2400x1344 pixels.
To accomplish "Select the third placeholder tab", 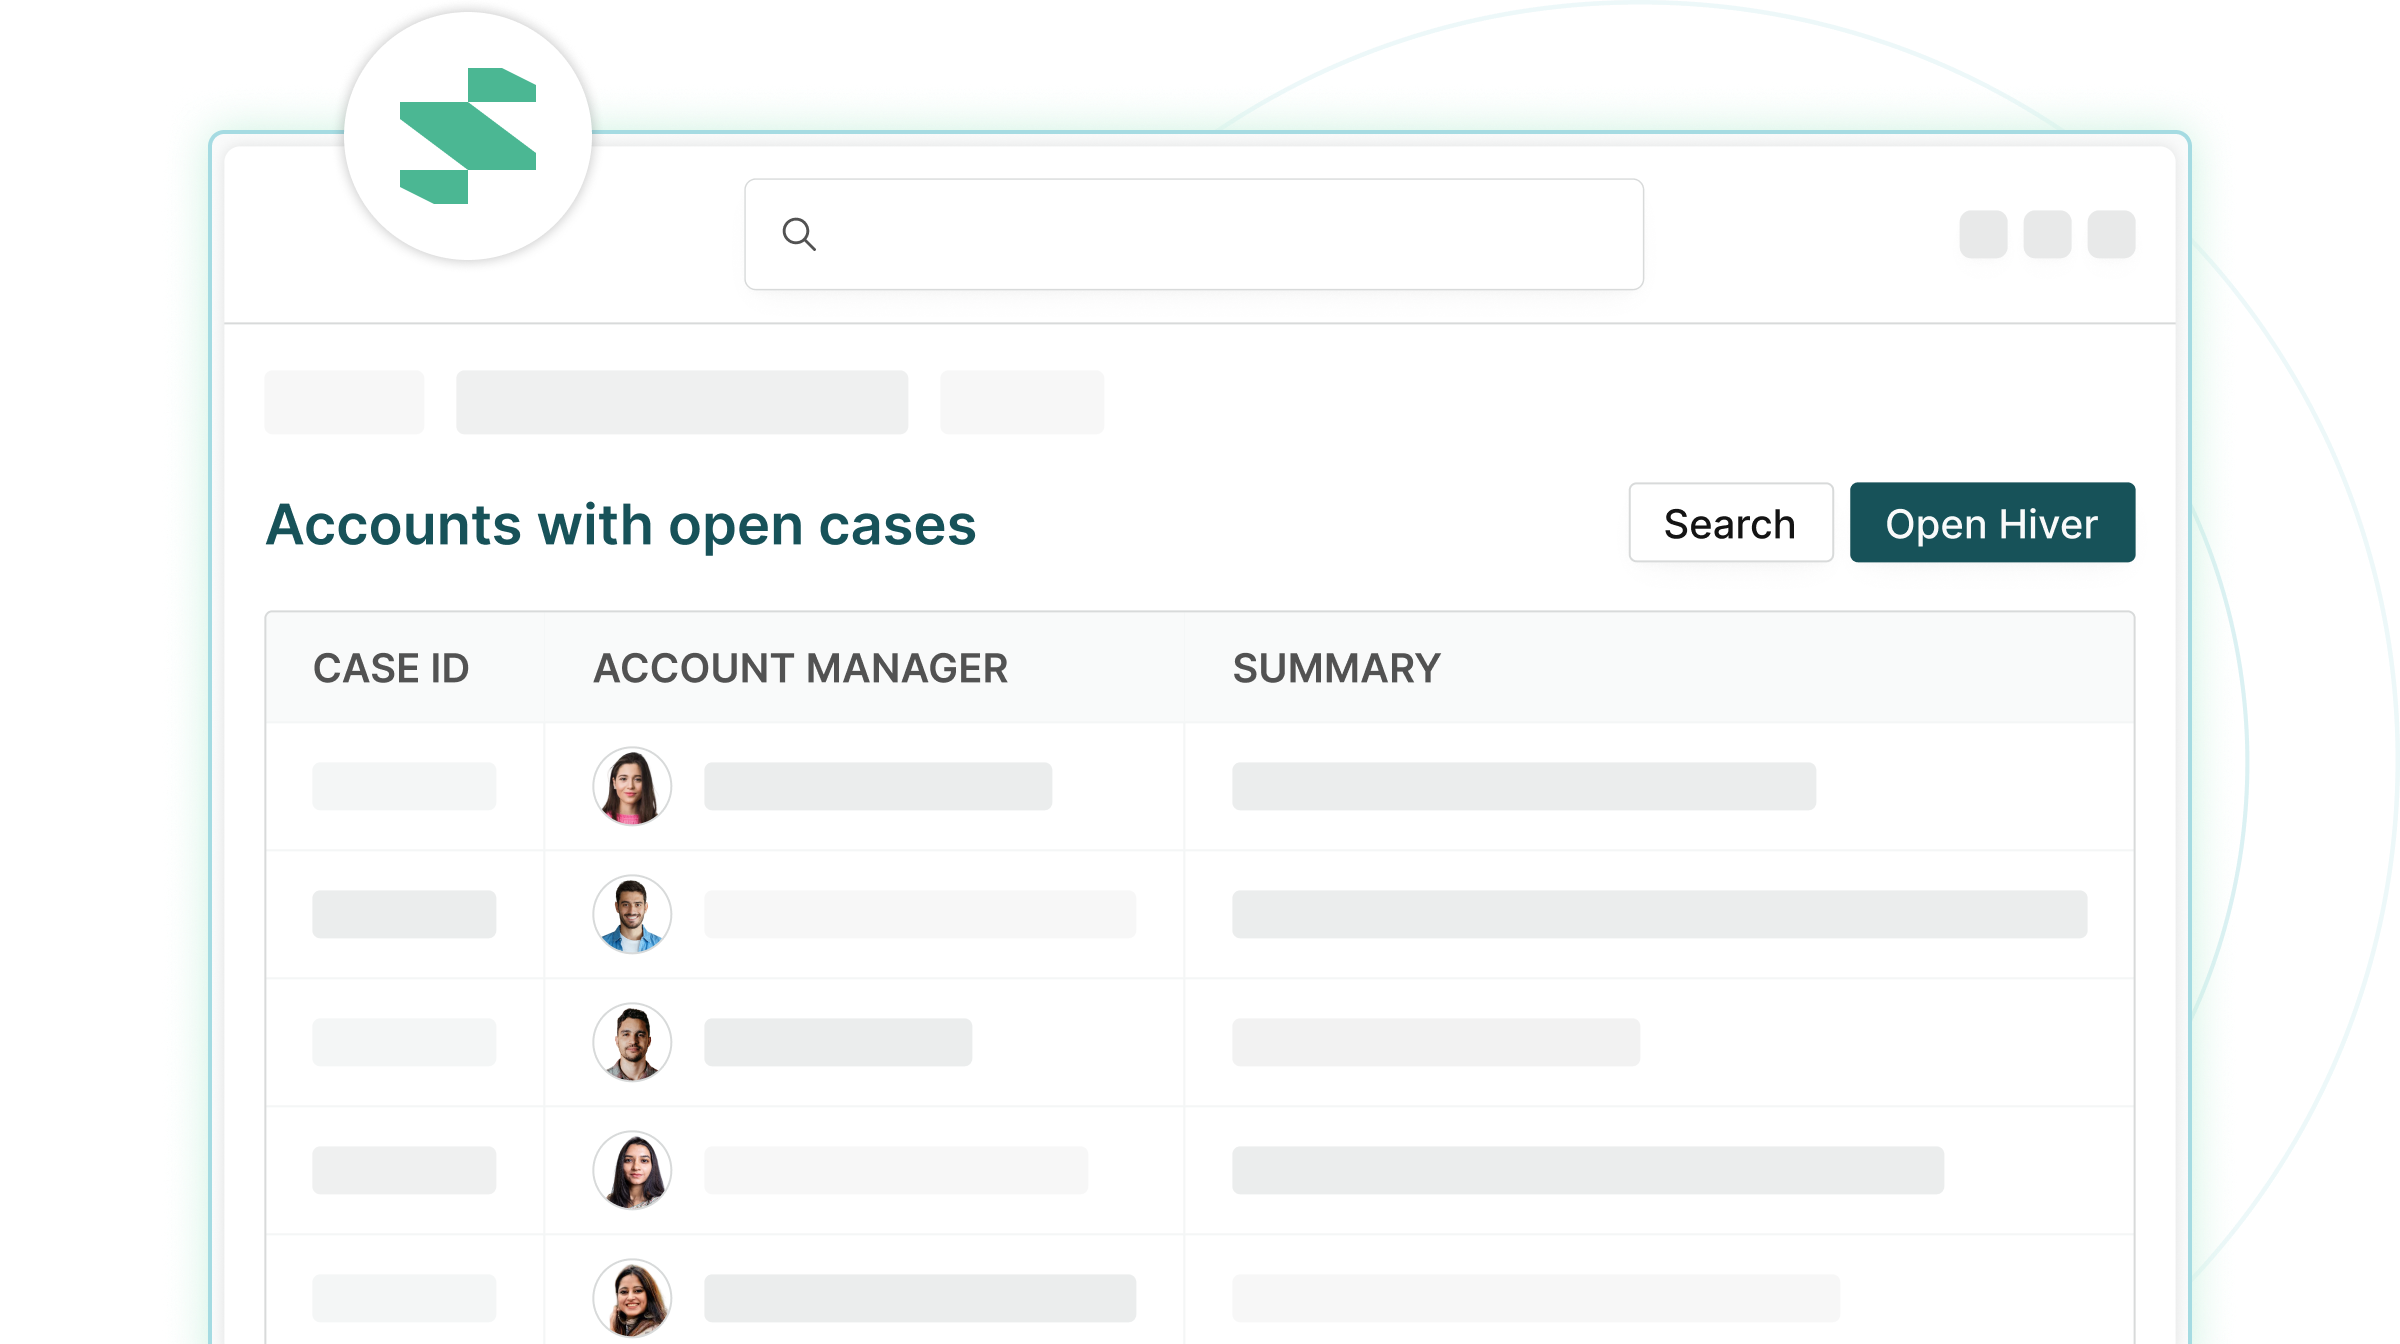I will tap(1022, 402).
